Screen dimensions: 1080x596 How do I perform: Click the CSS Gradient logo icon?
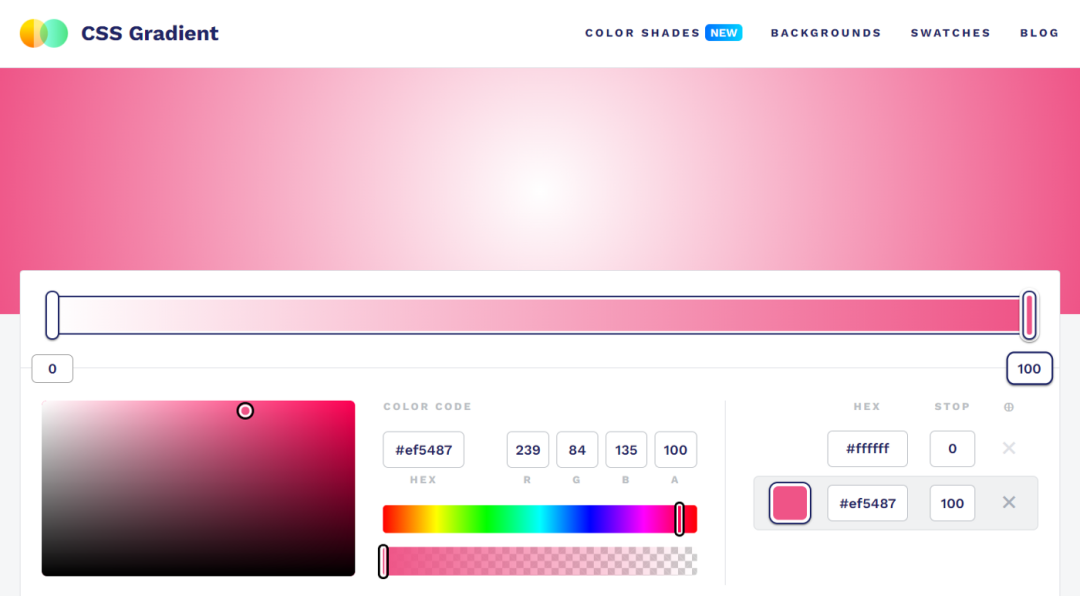44,33
